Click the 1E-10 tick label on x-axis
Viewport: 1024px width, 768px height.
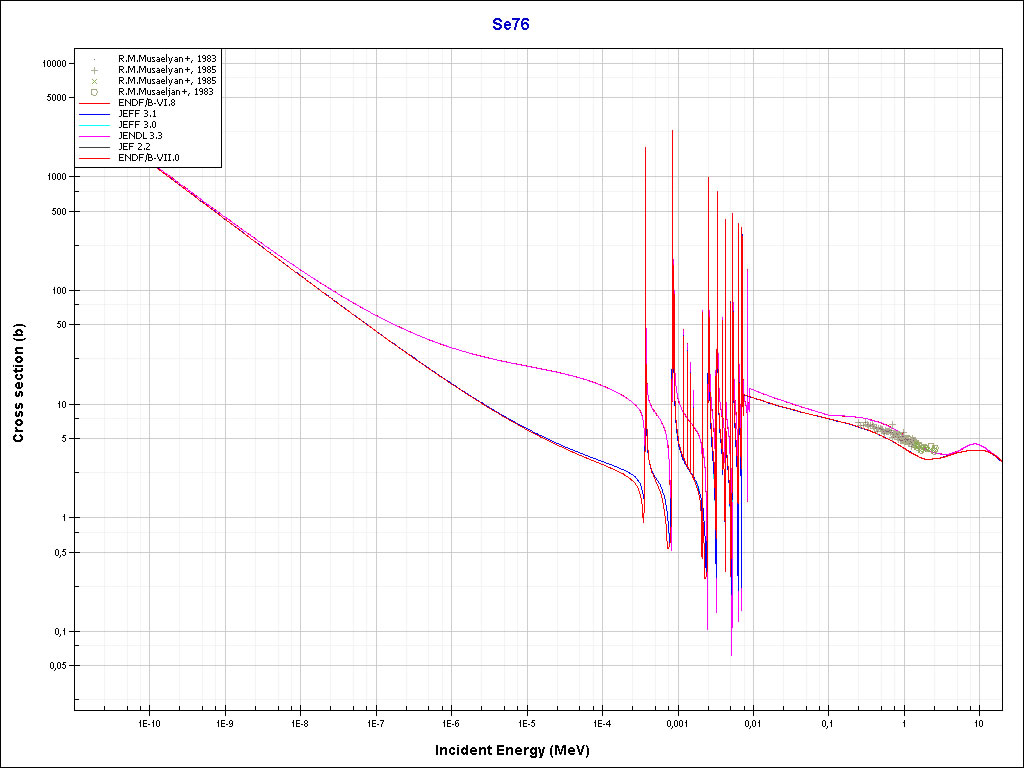click(149, 722)
